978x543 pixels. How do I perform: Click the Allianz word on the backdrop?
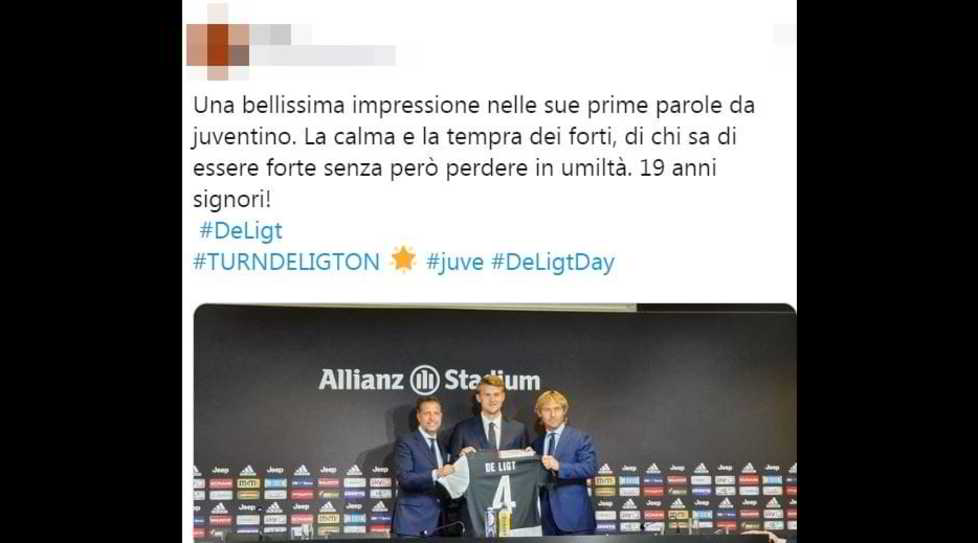click(361, 380)
